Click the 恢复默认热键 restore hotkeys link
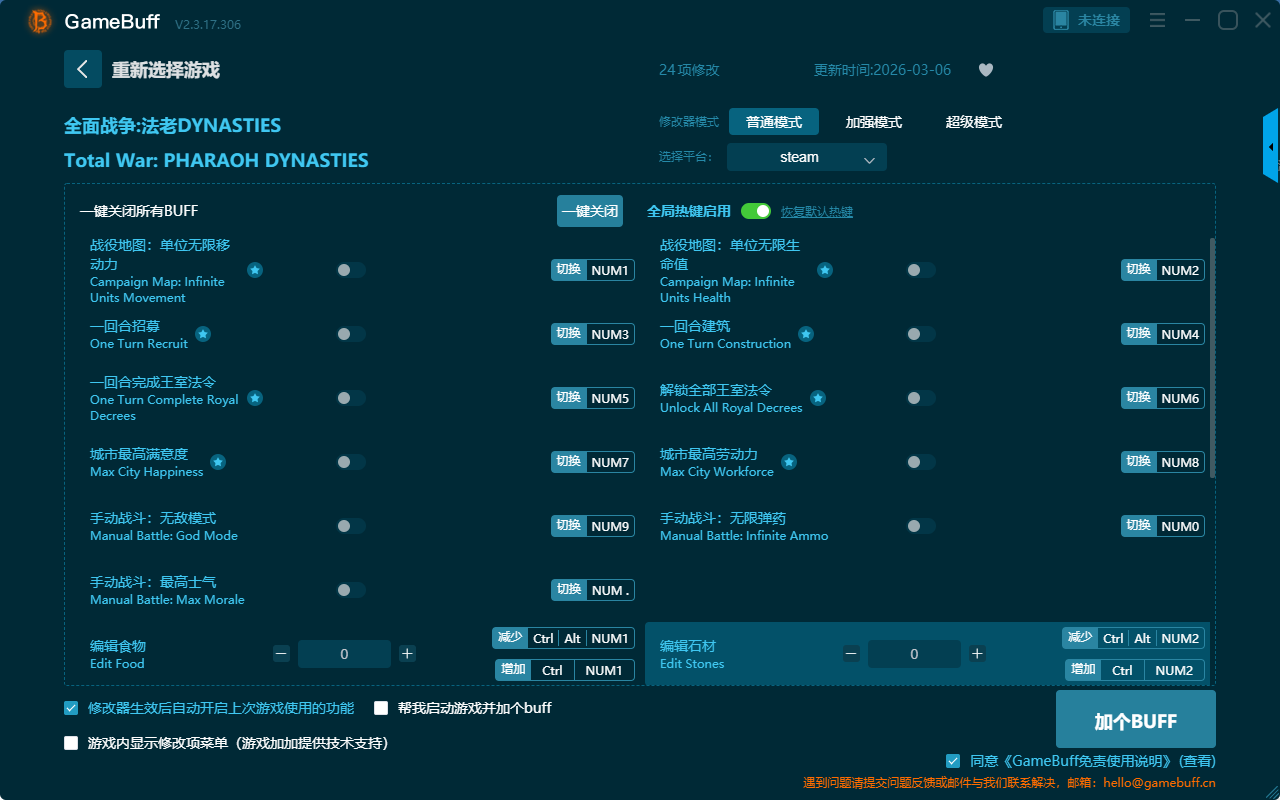1280x800 pixels. [x=816, y=212]
